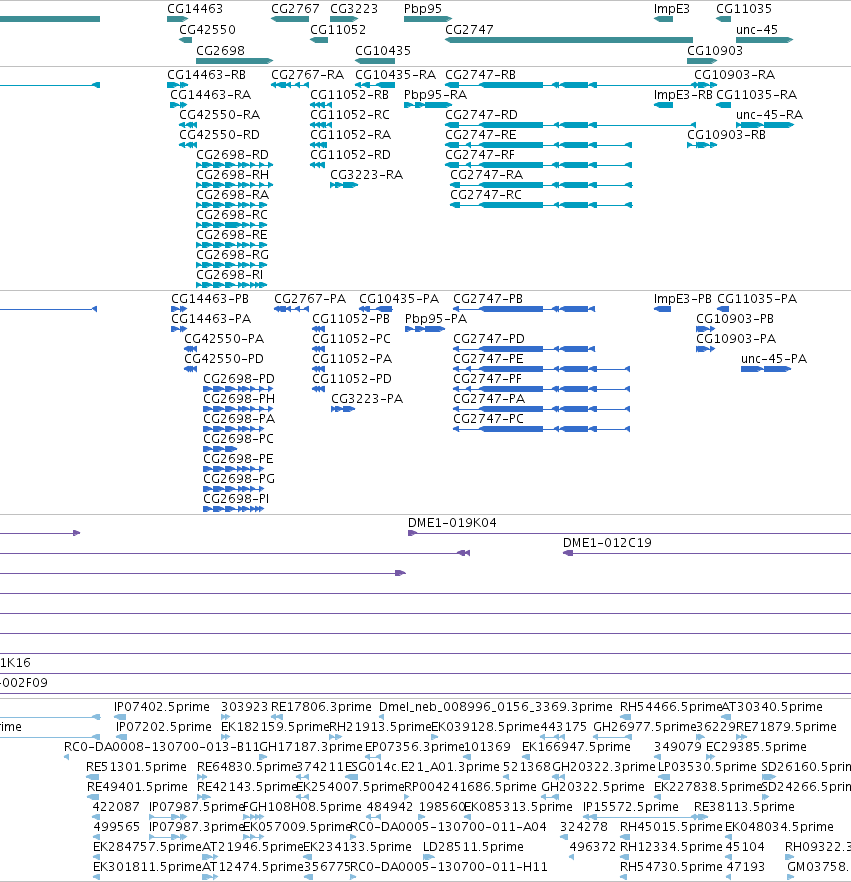Select transcript CG14463-RA
851x882 pixels.
[x=210, y=95]
